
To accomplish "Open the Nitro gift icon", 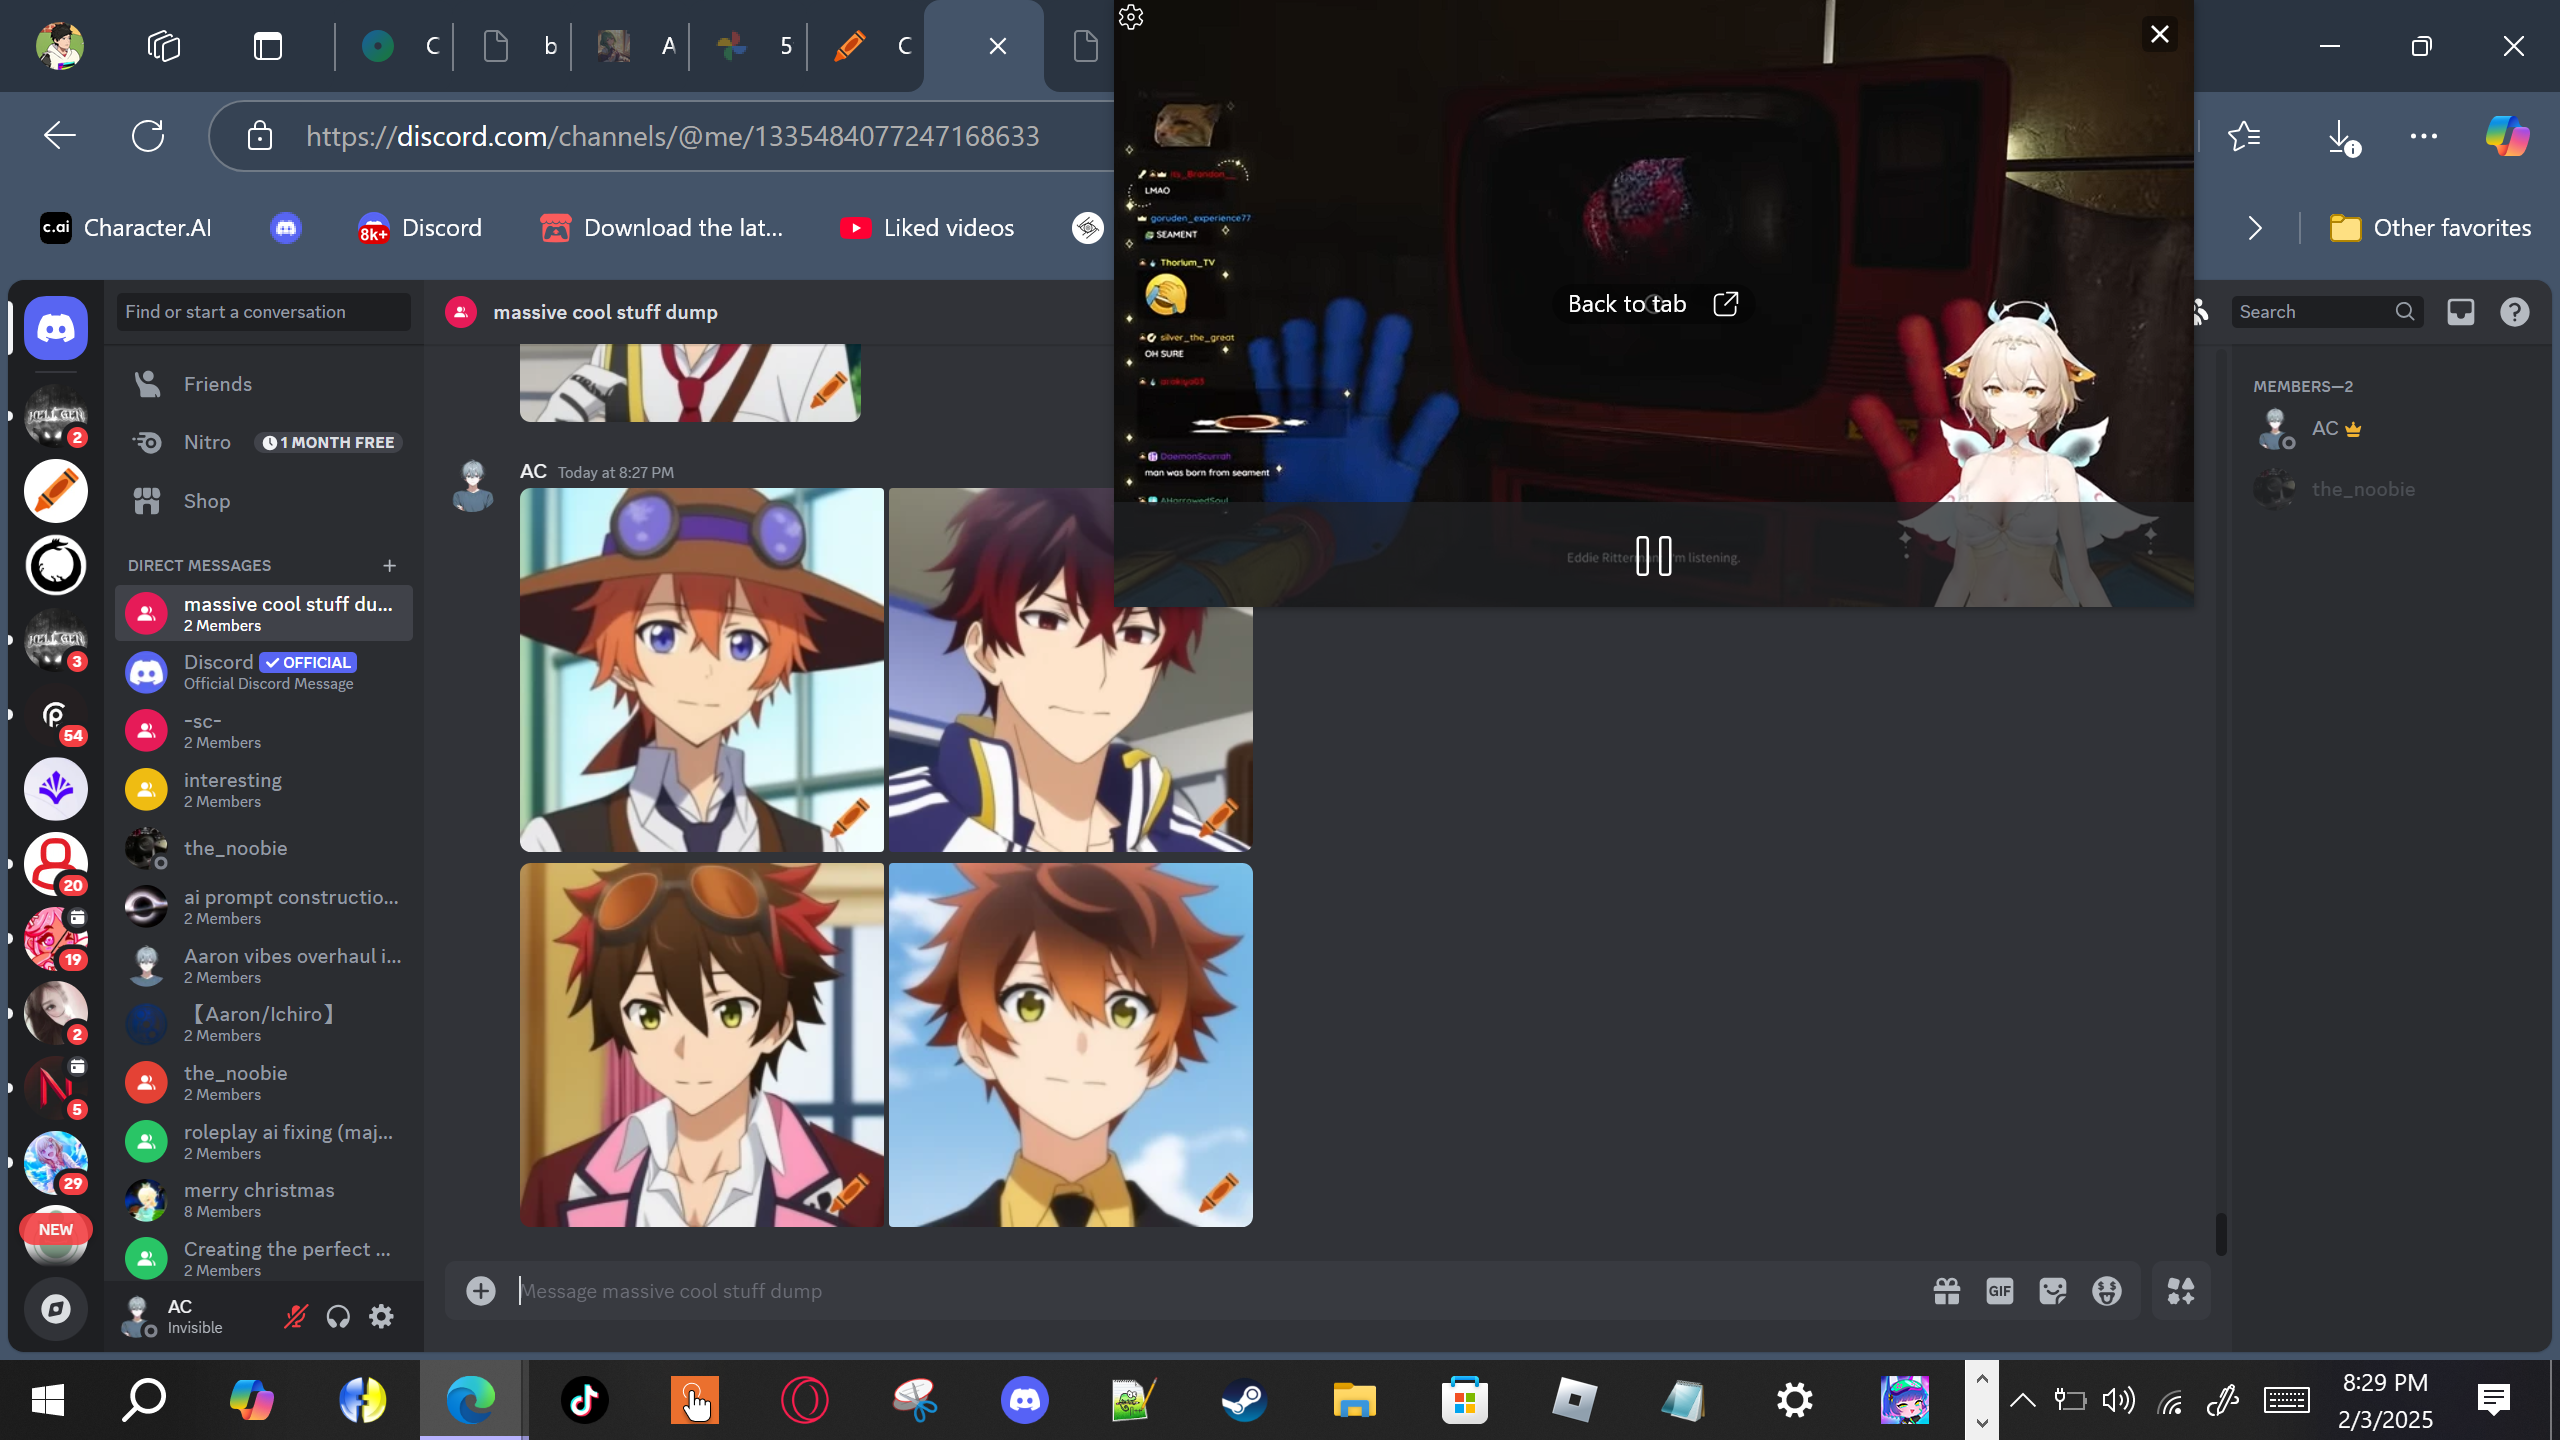I will click(x=1947, y=1291).
